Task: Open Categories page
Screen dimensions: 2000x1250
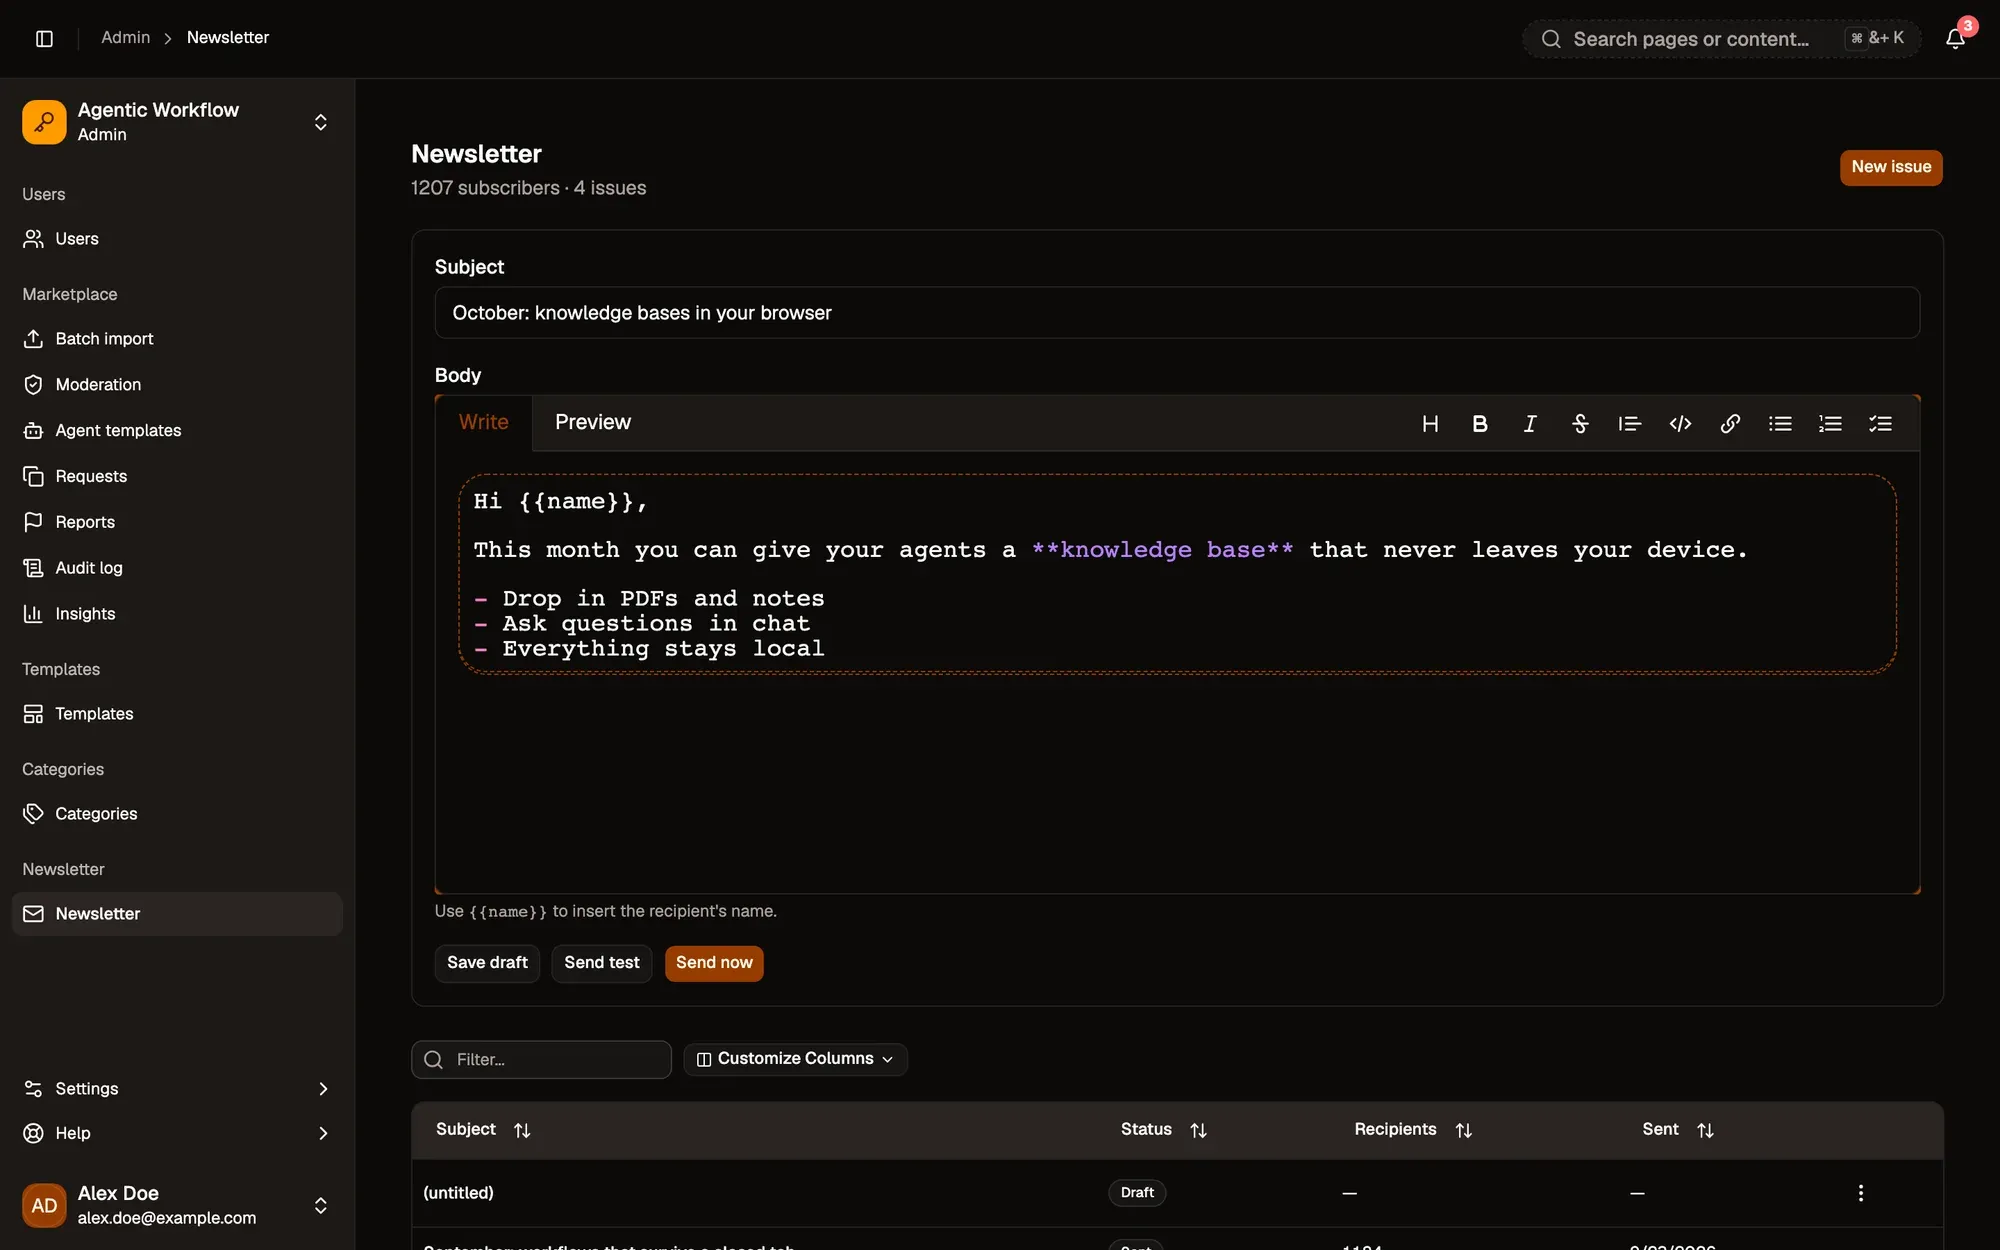Action: tap(177, 814)
